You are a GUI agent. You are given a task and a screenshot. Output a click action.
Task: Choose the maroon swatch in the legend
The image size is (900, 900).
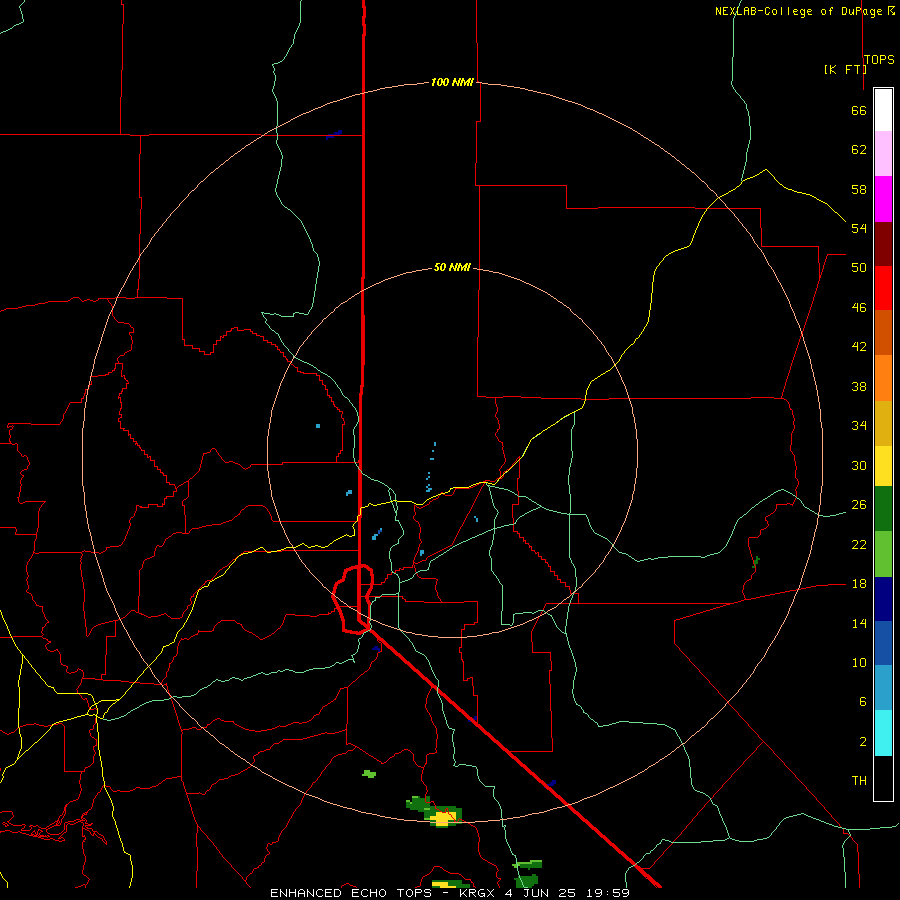883,243
